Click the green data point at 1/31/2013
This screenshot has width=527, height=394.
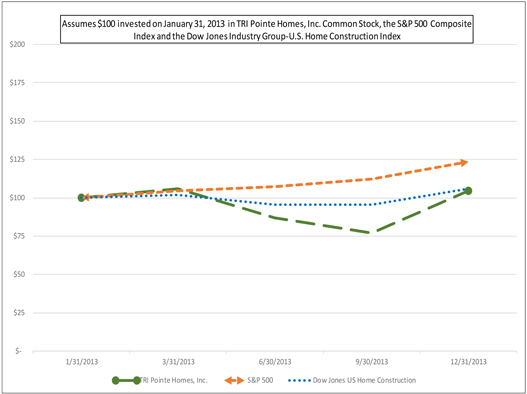pos(81,198)
